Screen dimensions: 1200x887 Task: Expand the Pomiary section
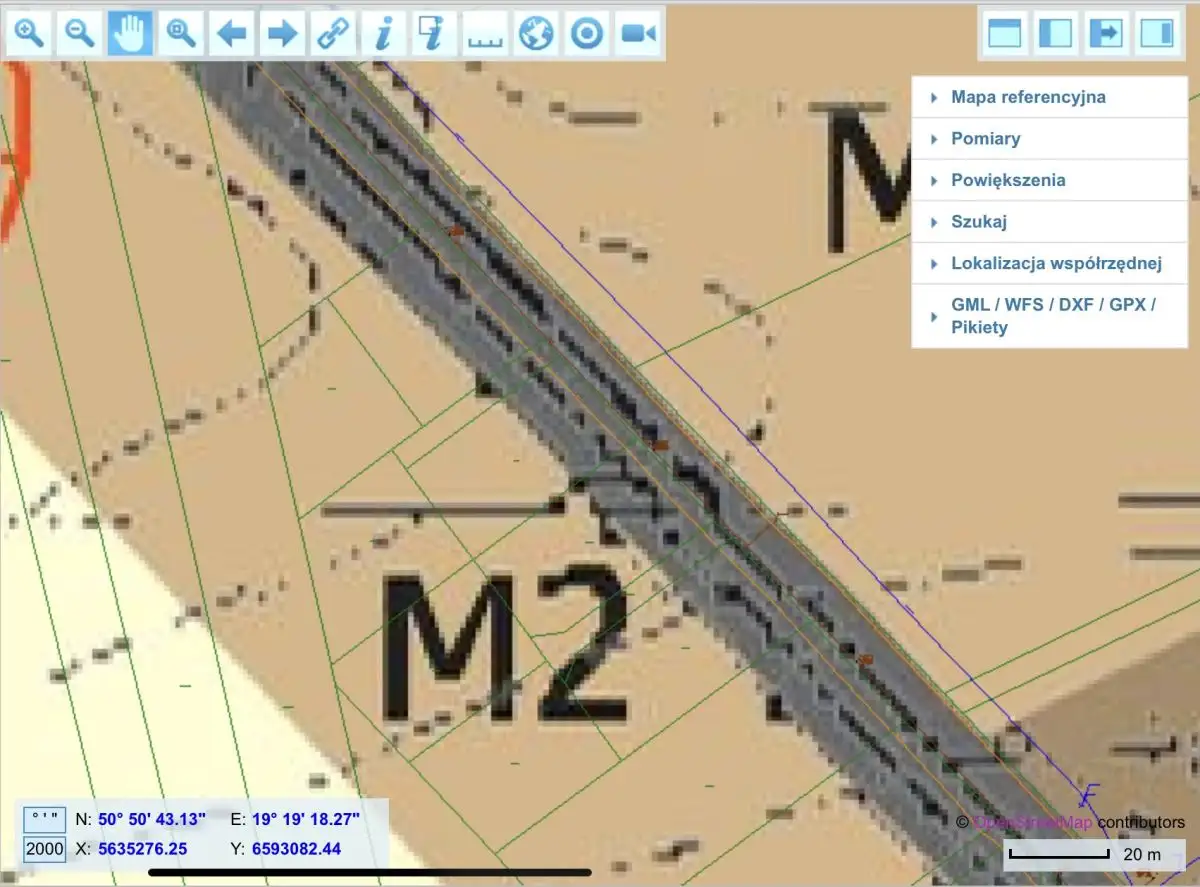[985, 138]
